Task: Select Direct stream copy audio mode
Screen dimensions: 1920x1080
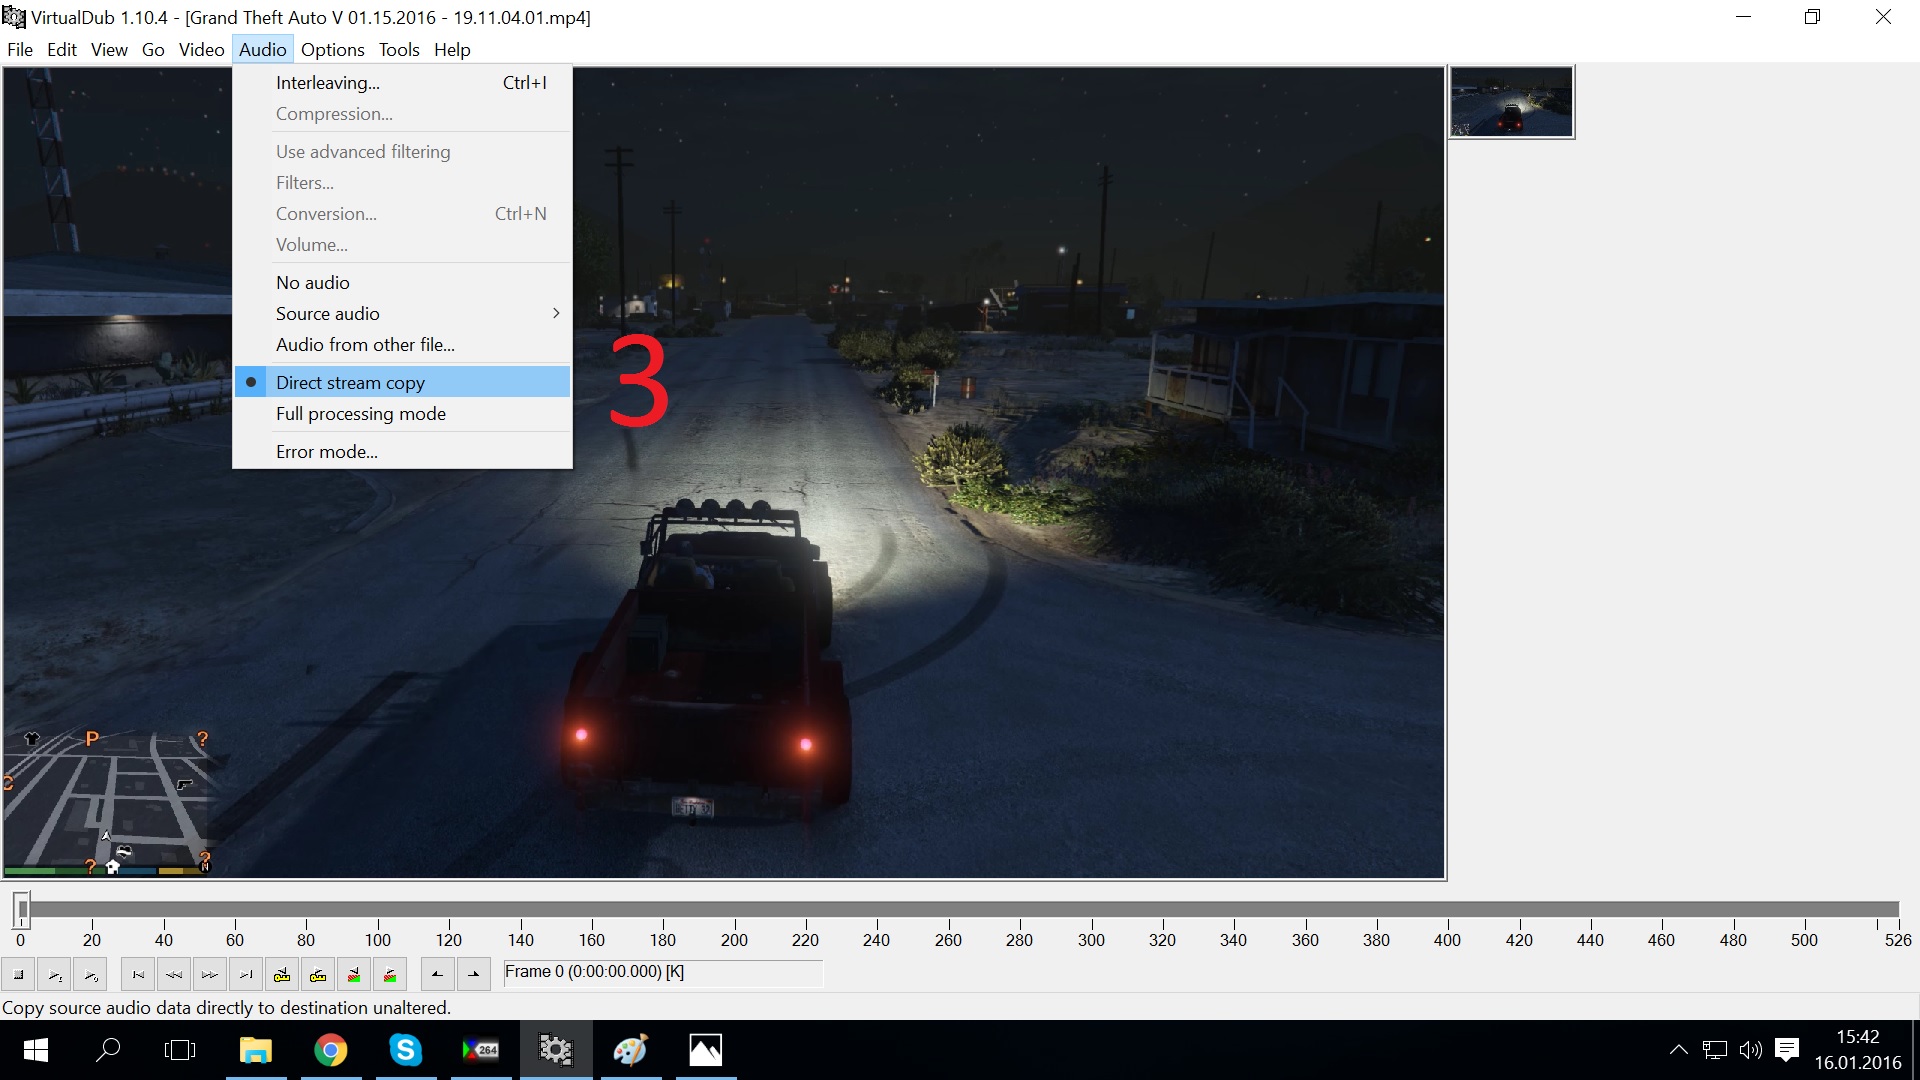Action: coord(350,383)
